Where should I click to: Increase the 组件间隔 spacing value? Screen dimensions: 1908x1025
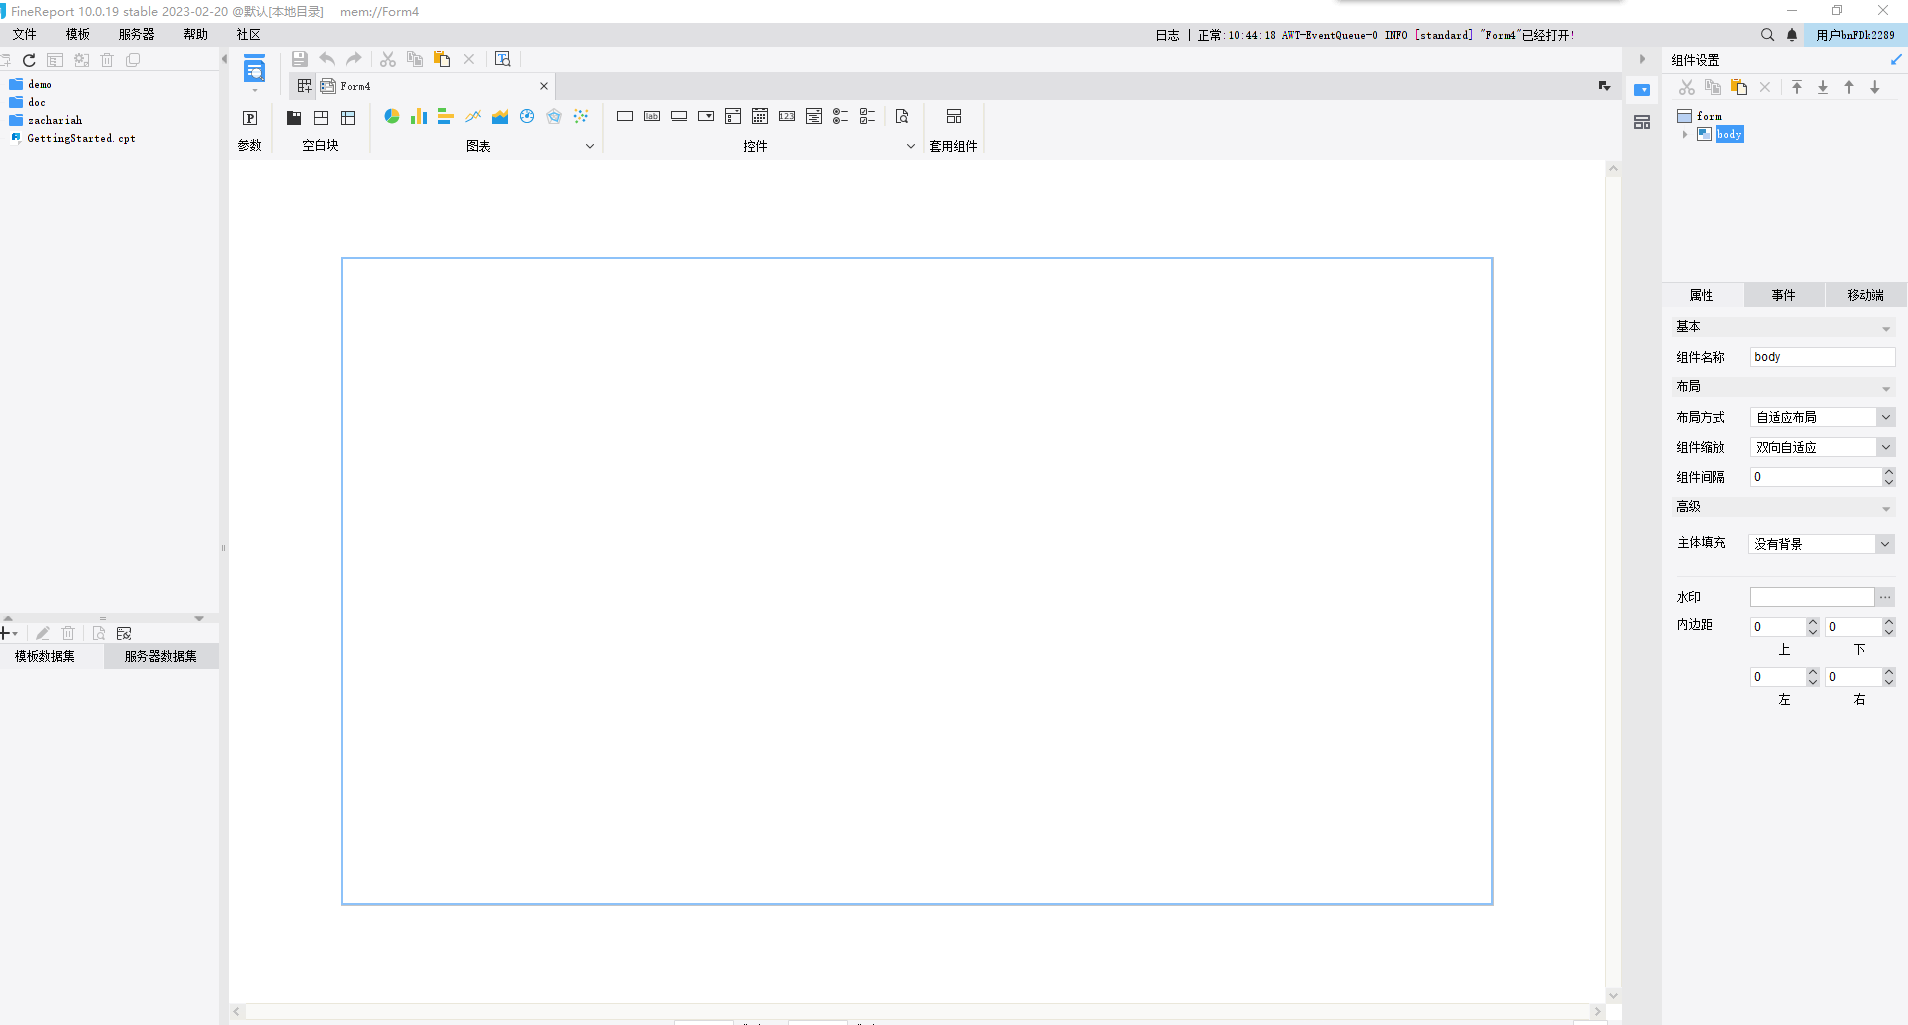point(1888,472)
